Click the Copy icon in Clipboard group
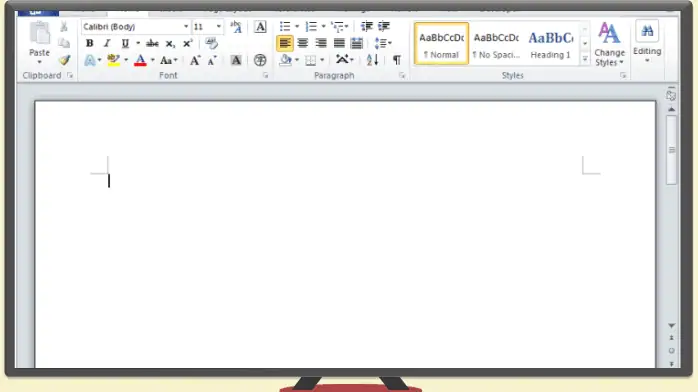This screenshot has width=698, height=392. [x=64, y=43]
